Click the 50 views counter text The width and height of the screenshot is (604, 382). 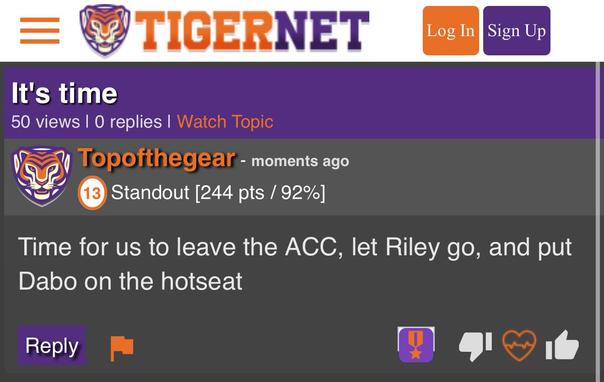(x=45, y=122)
